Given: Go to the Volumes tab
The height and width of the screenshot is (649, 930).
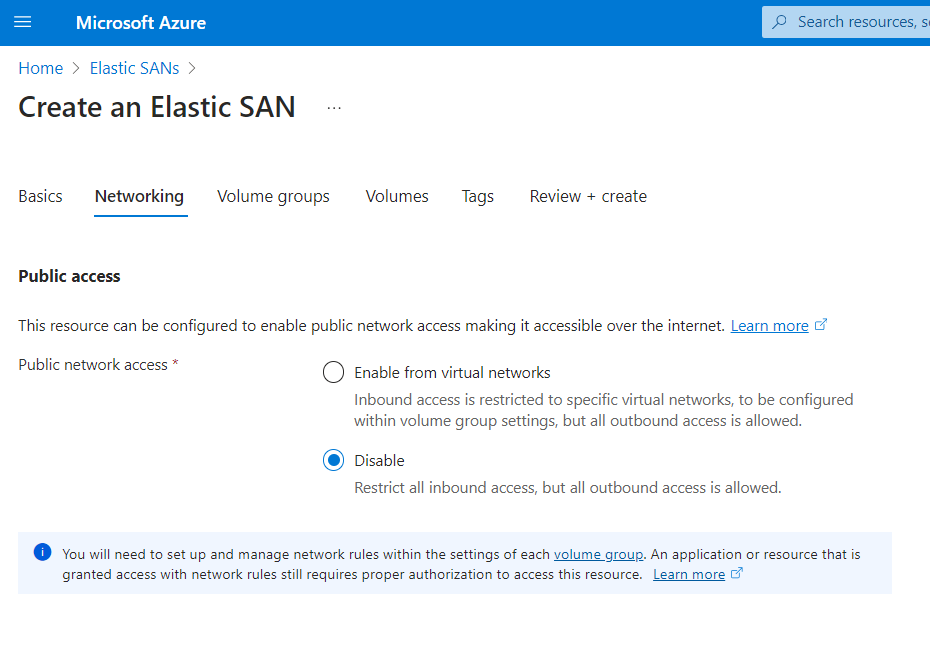Looking at the screenshot, I should point(397,196).
